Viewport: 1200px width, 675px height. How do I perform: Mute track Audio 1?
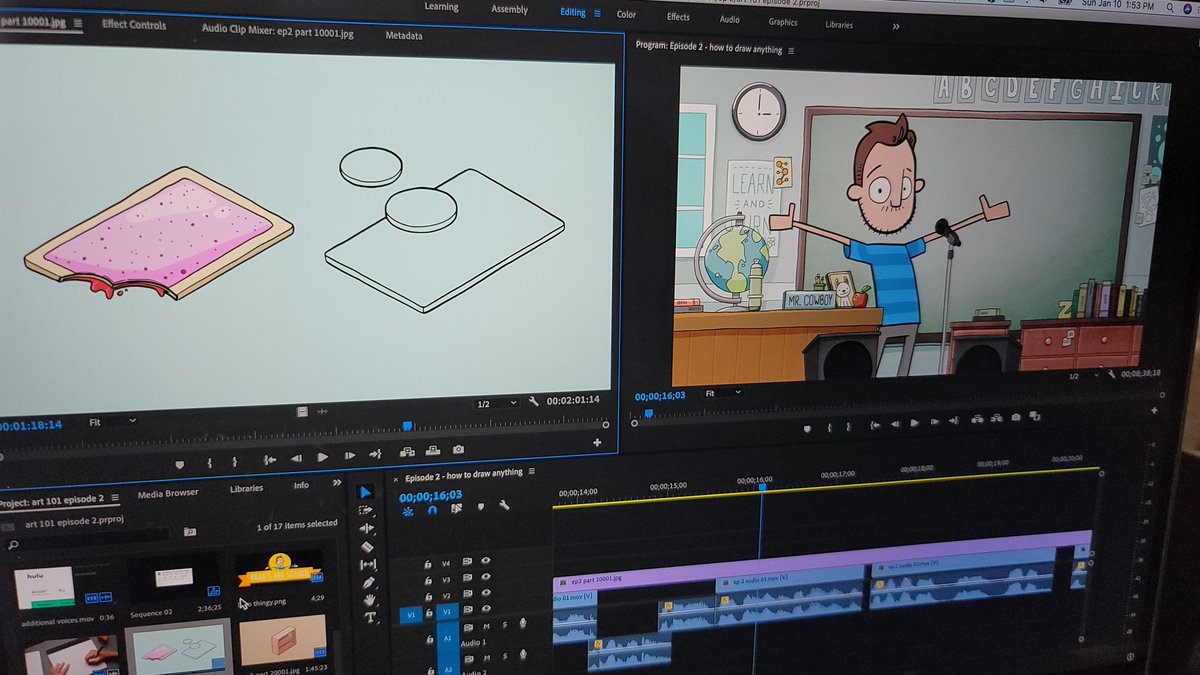(489, 627)
